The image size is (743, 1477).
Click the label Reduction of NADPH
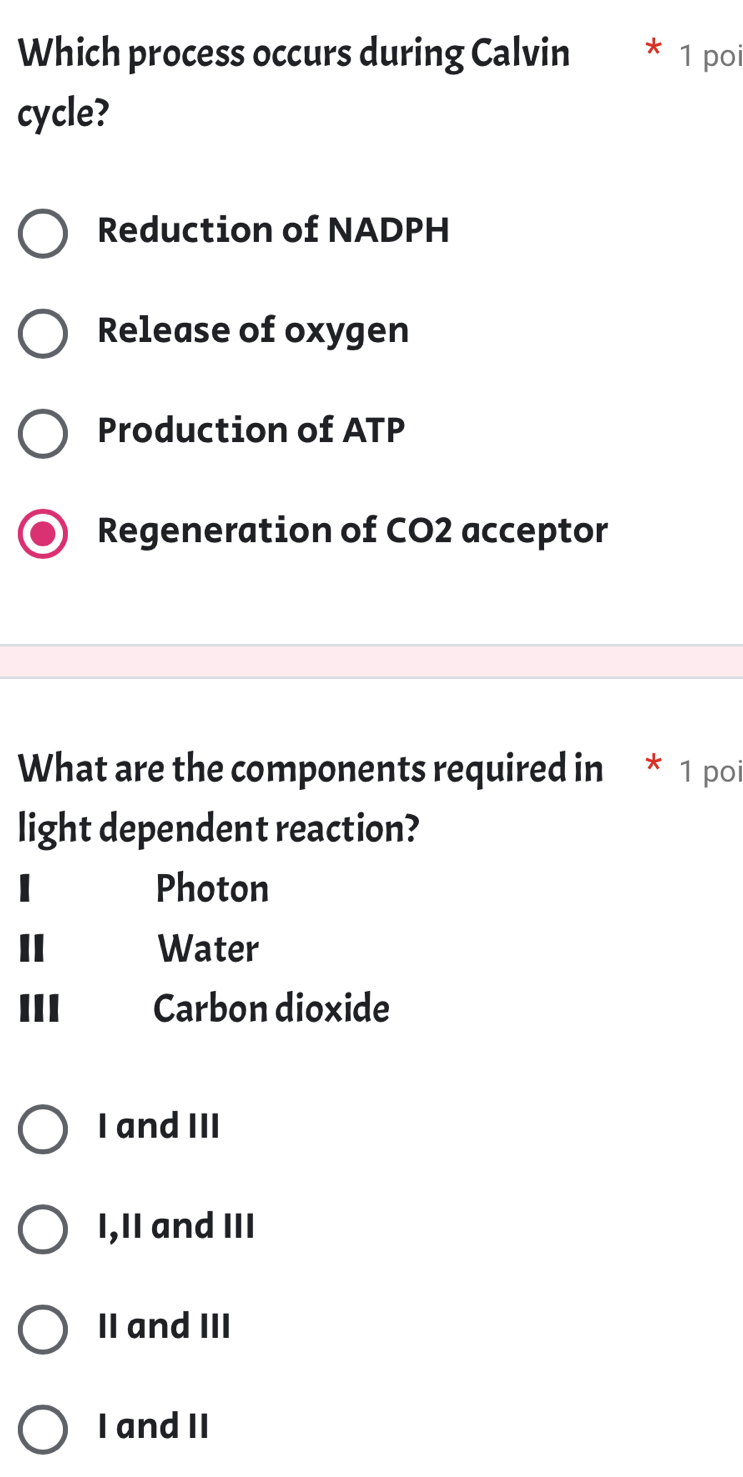[273, 230]
